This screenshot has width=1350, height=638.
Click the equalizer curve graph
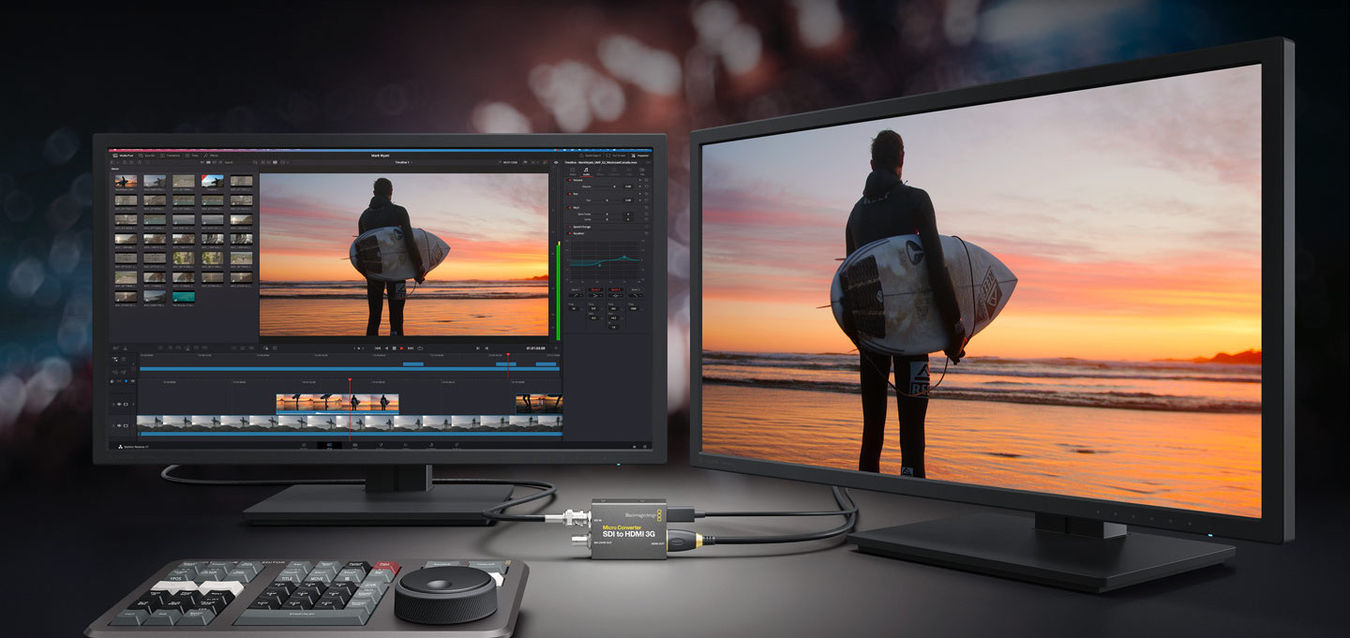click(604, 261)
